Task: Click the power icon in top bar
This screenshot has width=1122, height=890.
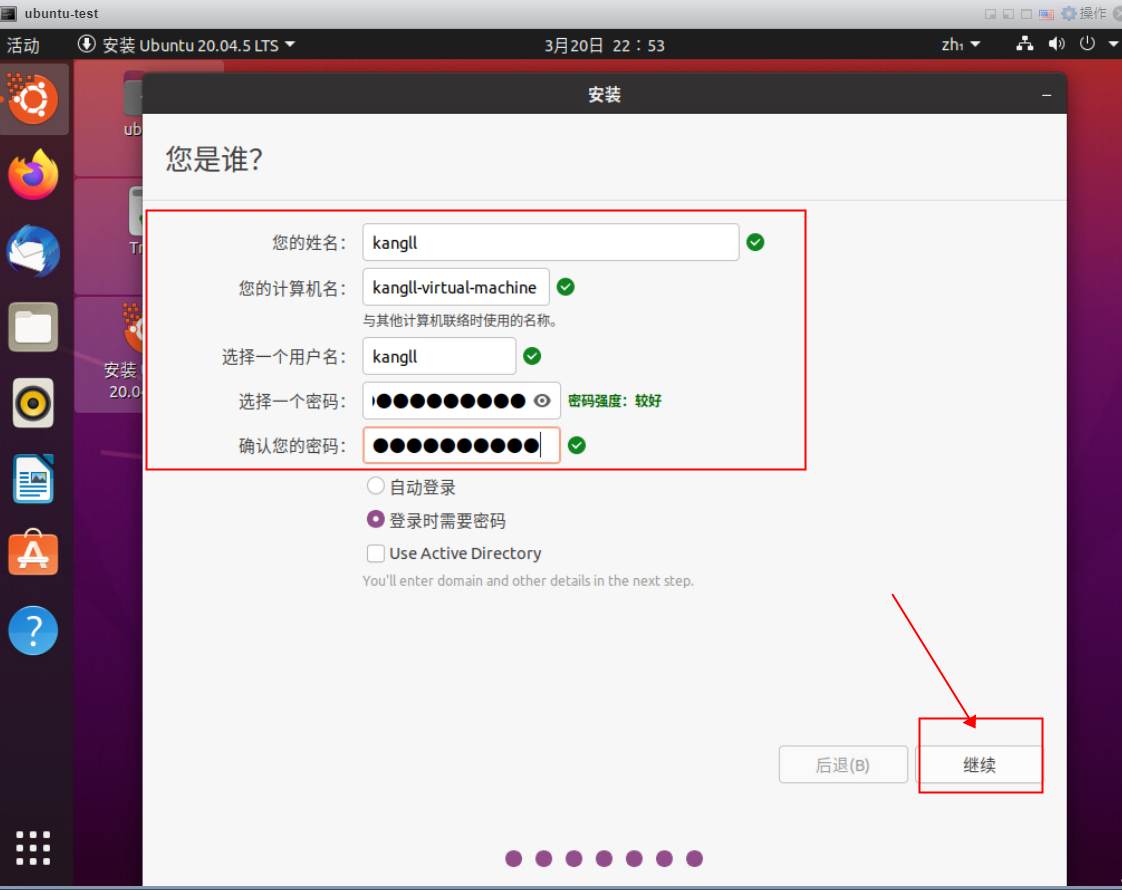Action: (1087, 44)
